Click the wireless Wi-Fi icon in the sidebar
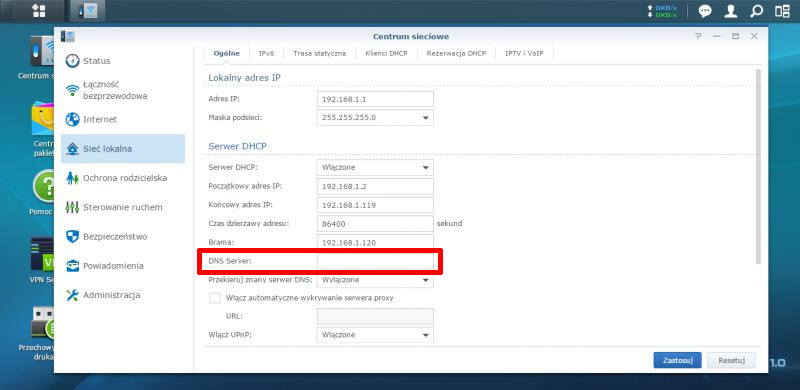Screen dimensions: 800x390 pos(73,90)
